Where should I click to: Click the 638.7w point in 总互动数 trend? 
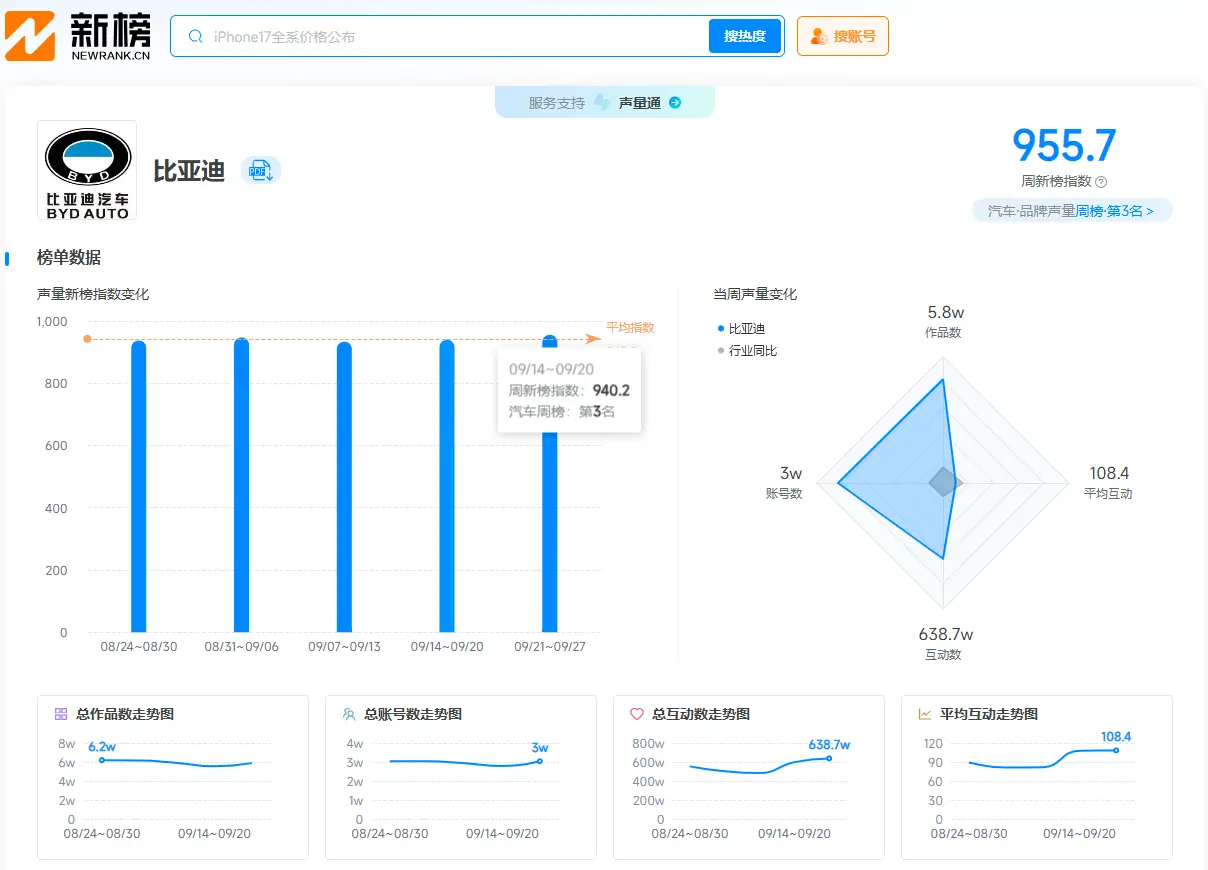tap(829, 758)
